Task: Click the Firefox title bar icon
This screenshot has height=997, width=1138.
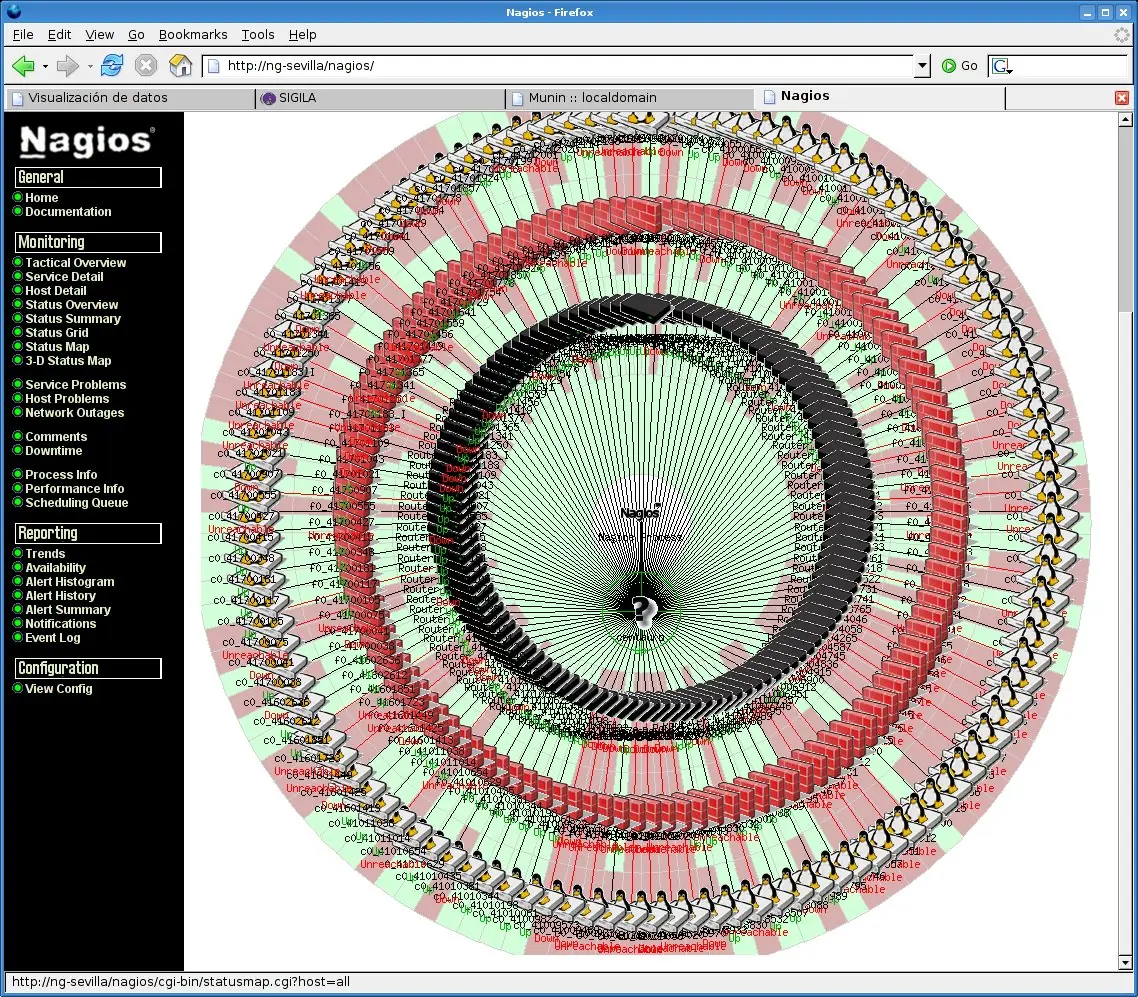Action: pos(13,12)
